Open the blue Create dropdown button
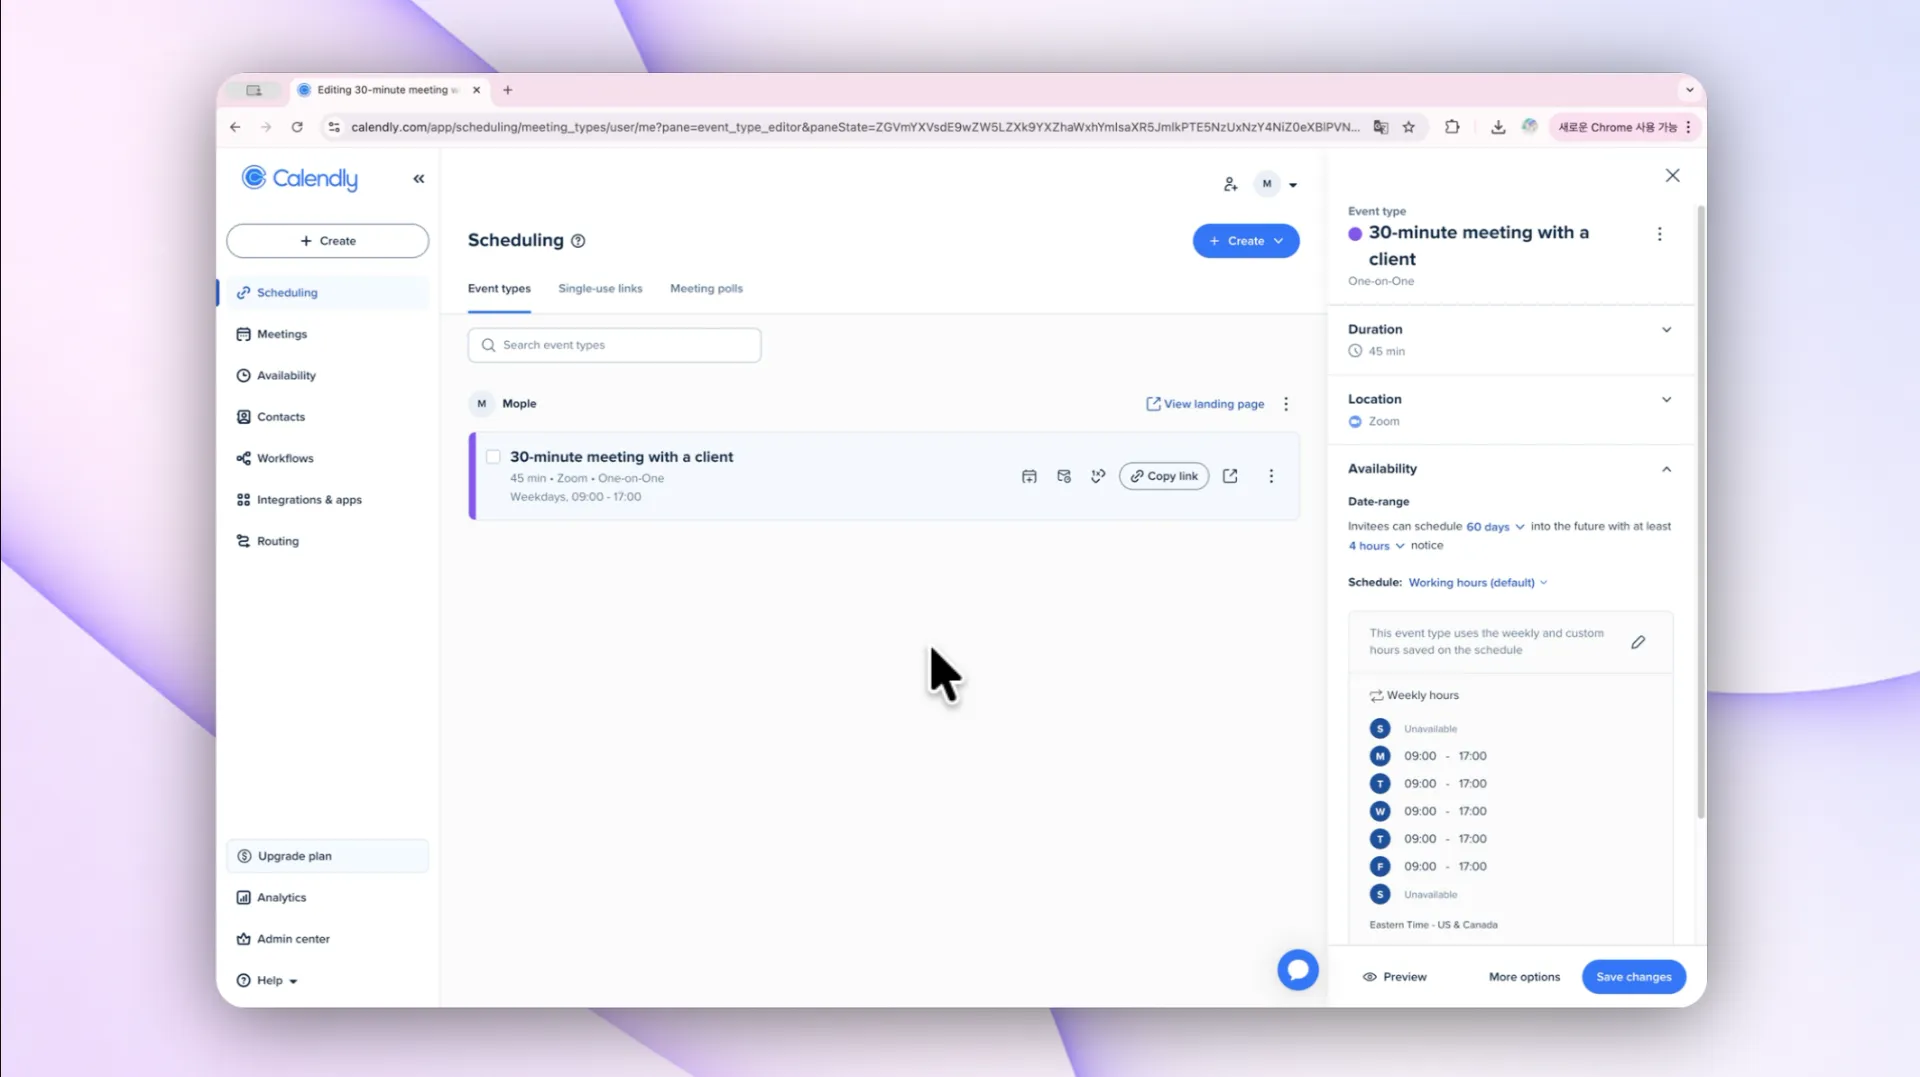Viewport: 1920px width, 1077px height. 1246,241
